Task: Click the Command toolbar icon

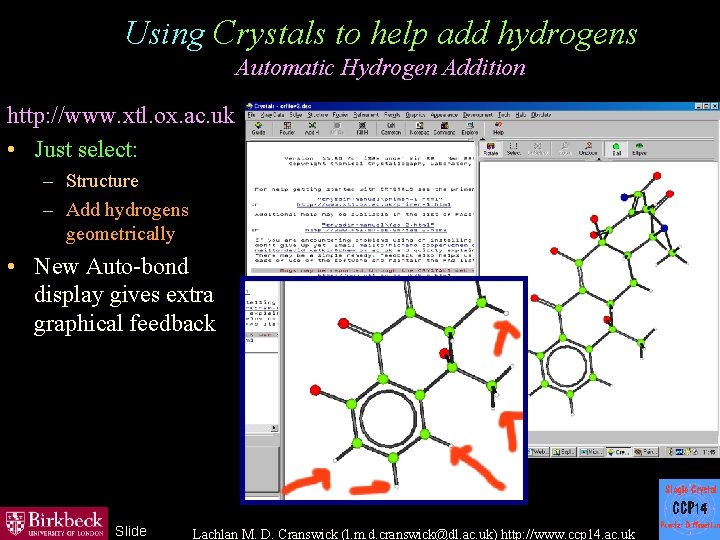Action: coord(444,128)
